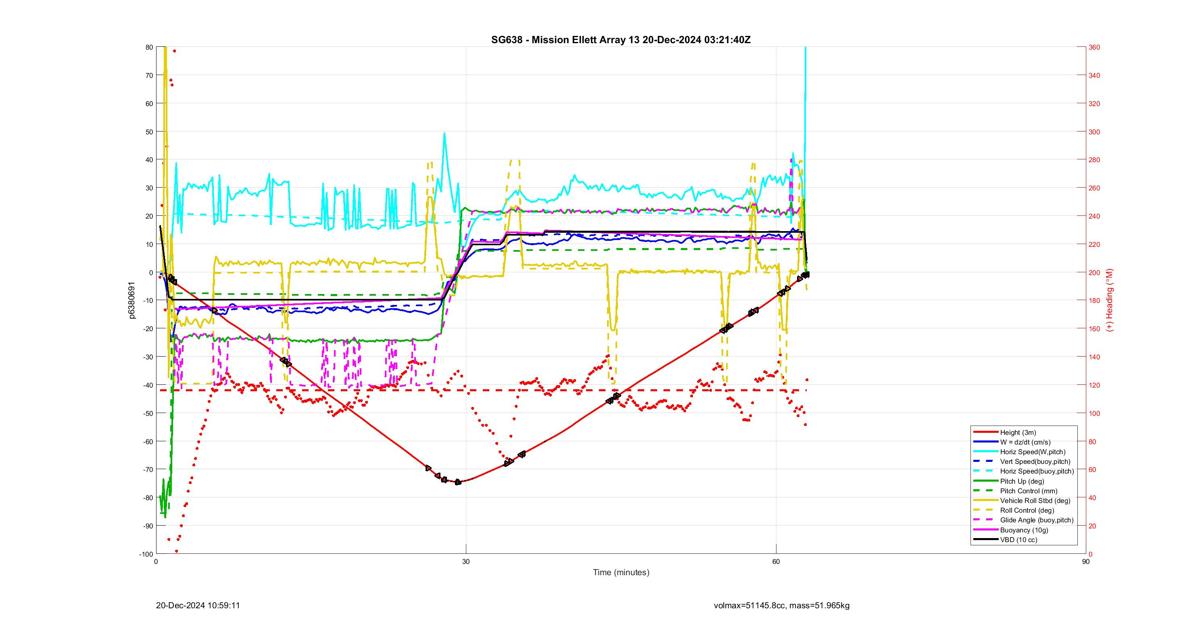Click the 'volmax=51145.8cc, mass=51.965kg' footer text
Screen dimensions: 1200x622
781,605
